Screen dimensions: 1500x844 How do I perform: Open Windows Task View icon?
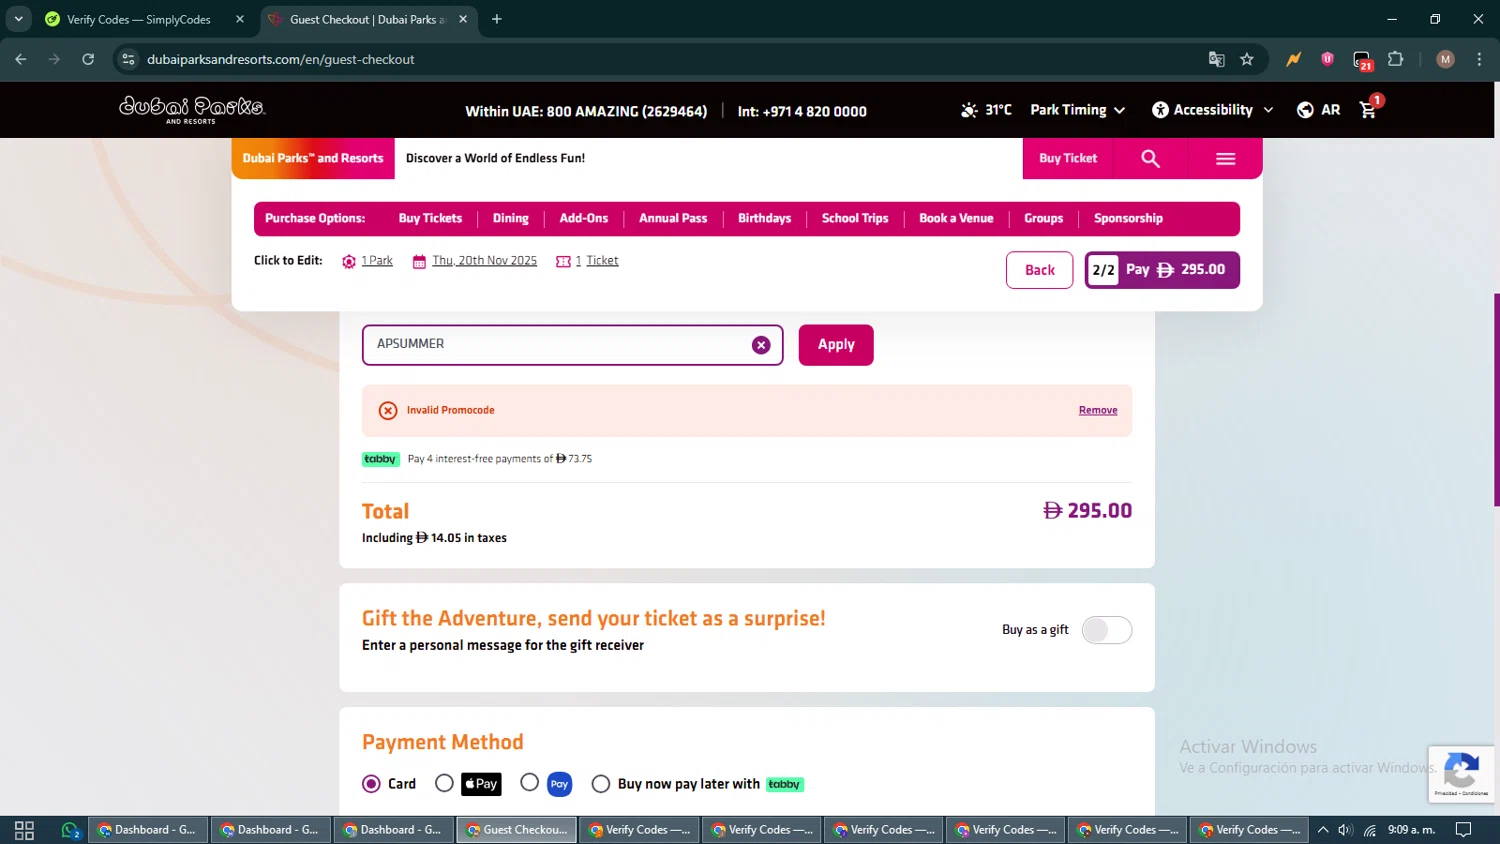25,830
